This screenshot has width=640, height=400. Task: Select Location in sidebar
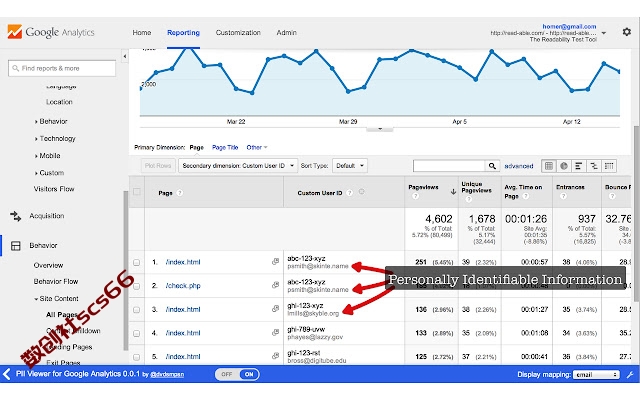59,102
